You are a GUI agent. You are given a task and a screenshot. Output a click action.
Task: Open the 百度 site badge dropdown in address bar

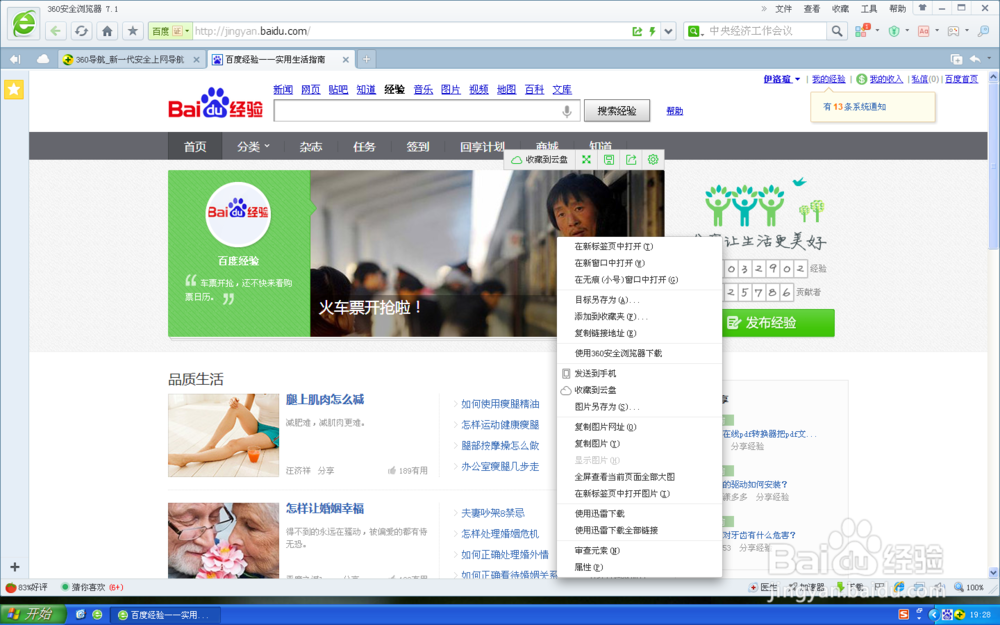pyautogui.click(x=170, y=31)
